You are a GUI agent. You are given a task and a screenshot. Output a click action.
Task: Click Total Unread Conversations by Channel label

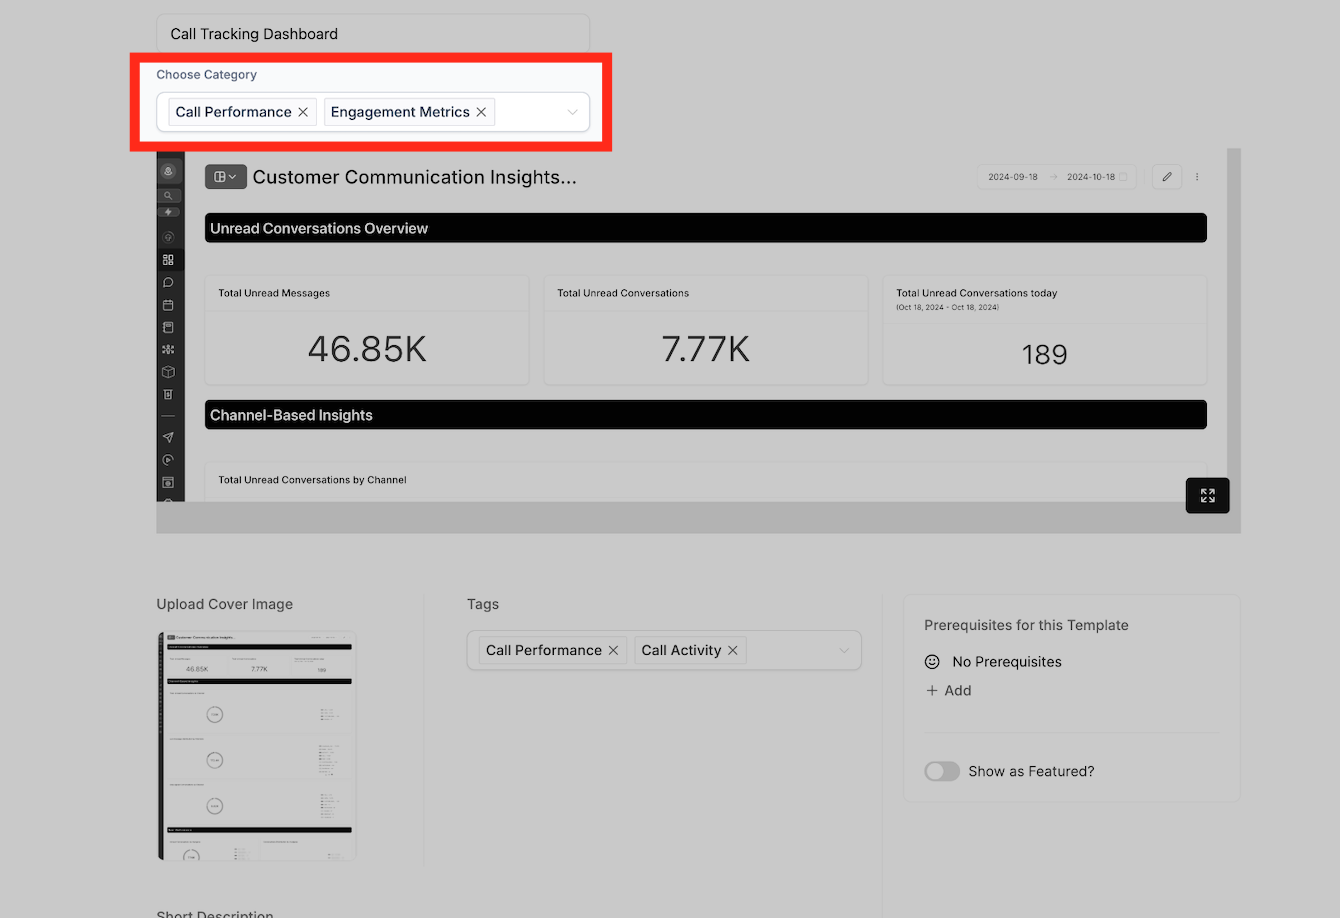click(312, 480)
